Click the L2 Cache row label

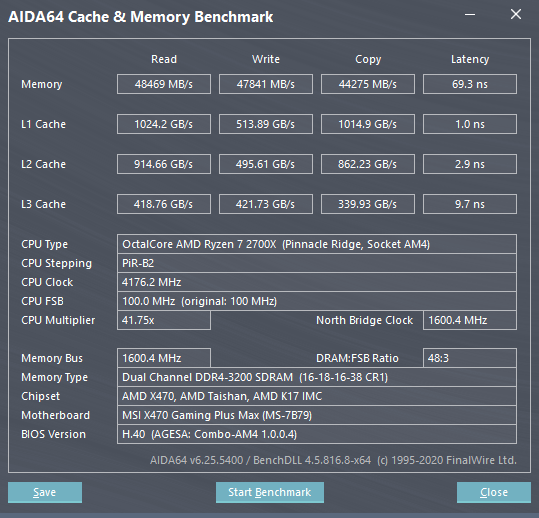pyautogui.click(x=43, y=164)
